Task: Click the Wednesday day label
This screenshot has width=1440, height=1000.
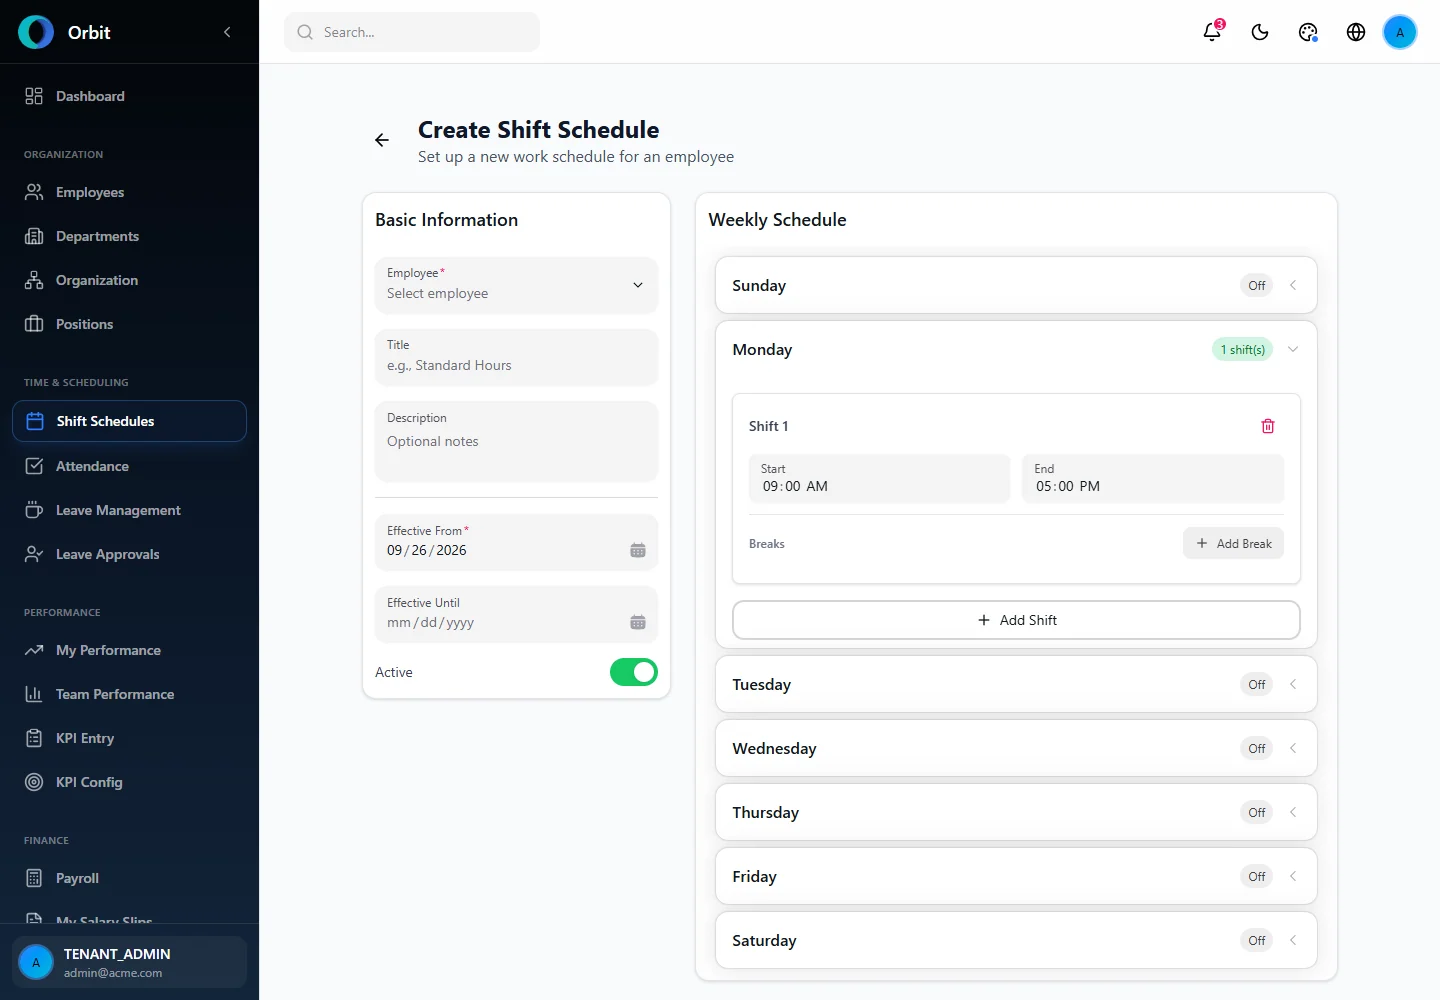Action: (774, 748)
